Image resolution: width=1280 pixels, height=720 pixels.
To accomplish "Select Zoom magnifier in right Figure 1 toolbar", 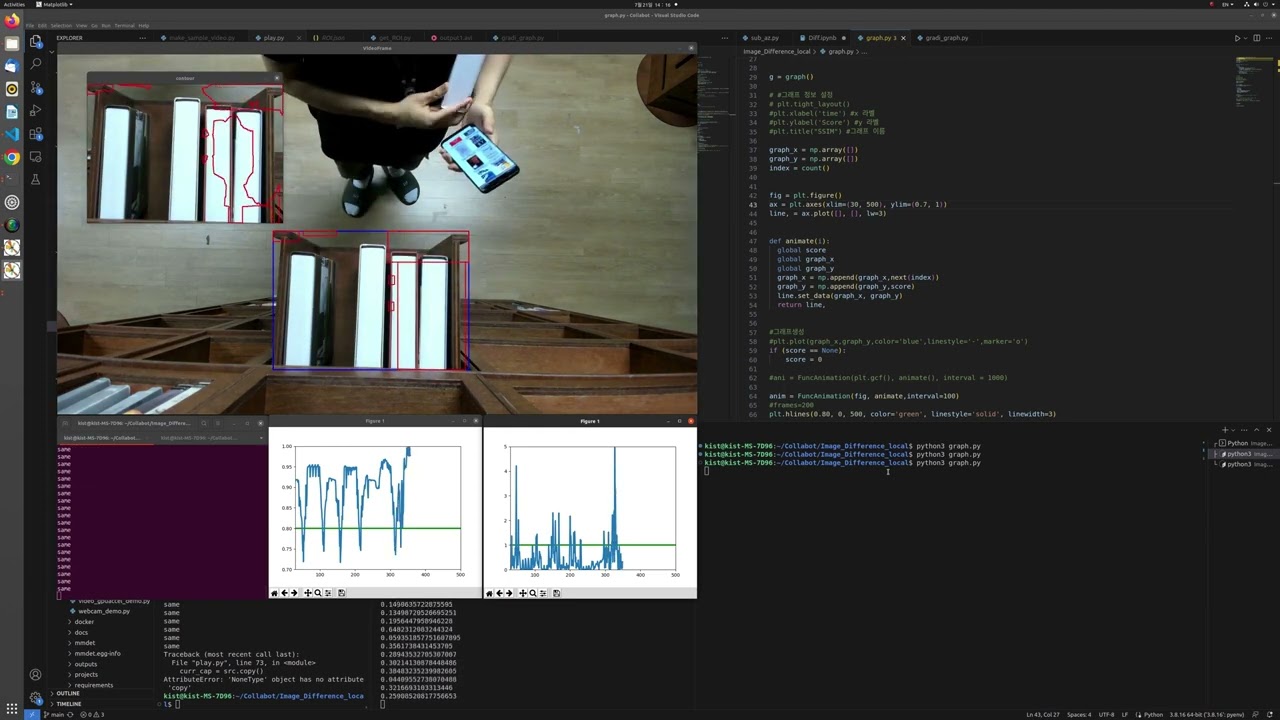I will (x=533, y=593).
